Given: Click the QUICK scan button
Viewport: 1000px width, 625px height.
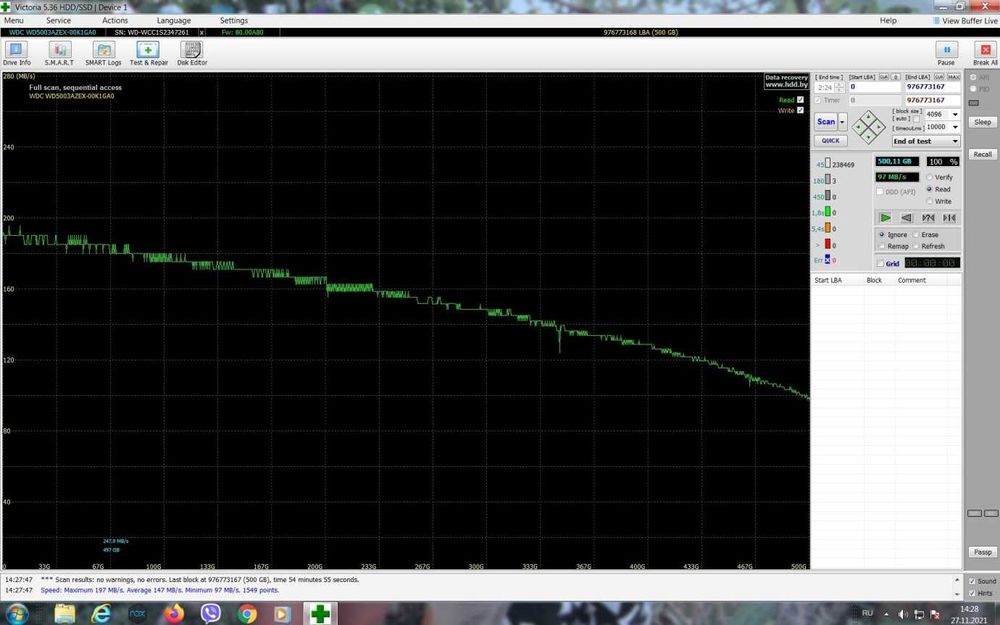Looking at the screenshot, I should coord(830,140).
